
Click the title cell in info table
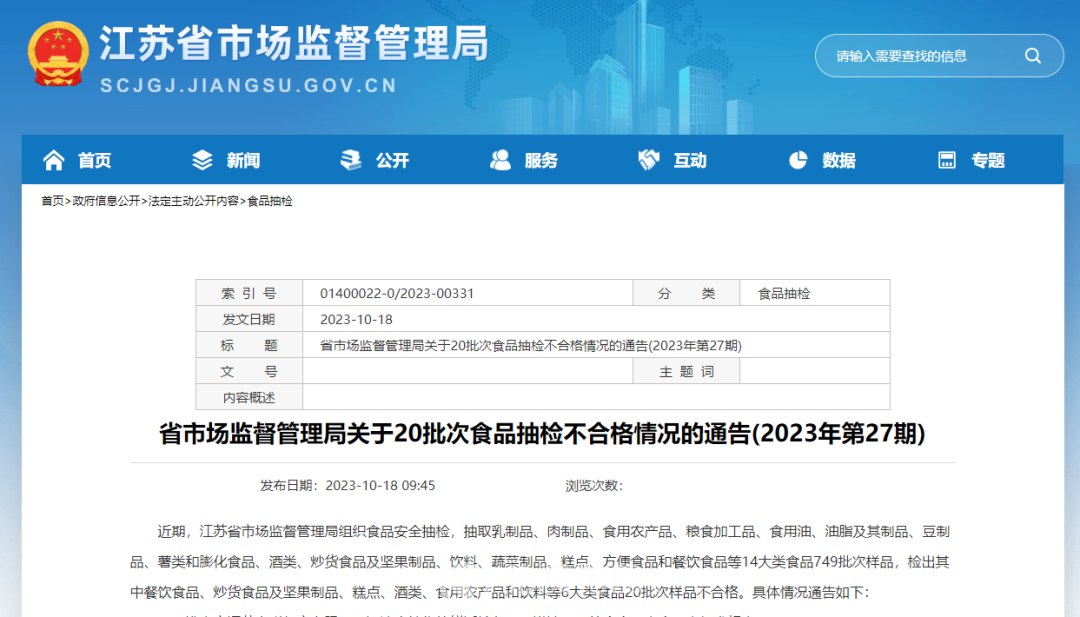point(596,346)
